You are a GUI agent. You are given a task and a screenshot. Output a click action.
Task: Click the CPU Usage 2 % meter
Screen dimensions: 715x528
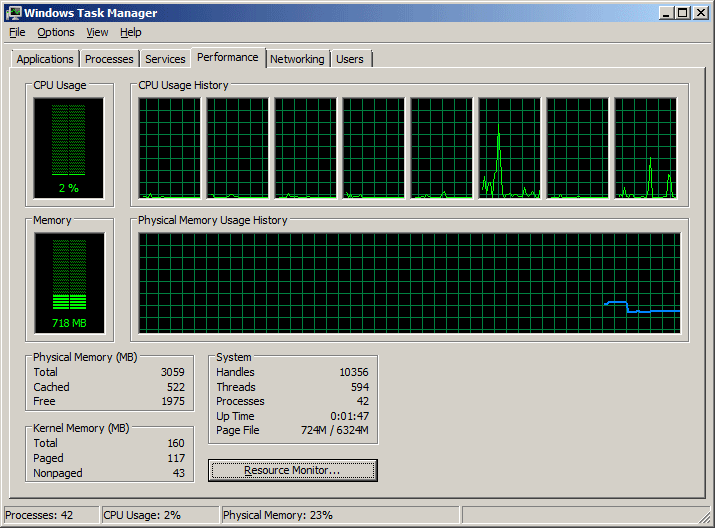[x=68, y=148]
